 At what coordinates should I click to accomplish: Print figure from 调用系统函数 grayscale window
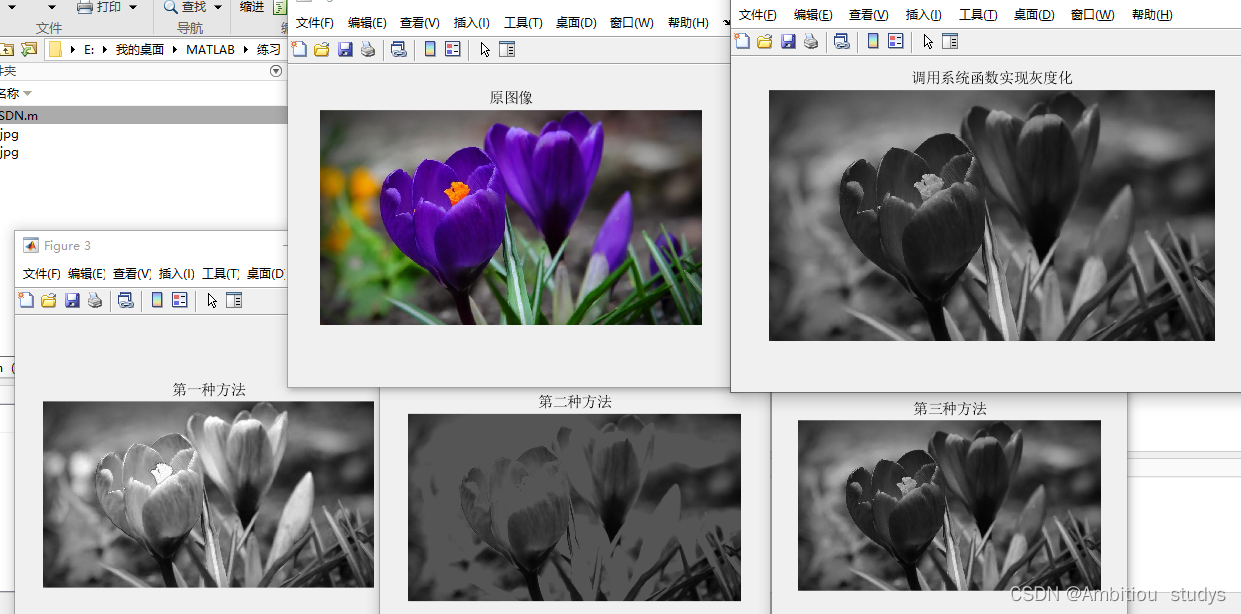click(x=811, y=41)
